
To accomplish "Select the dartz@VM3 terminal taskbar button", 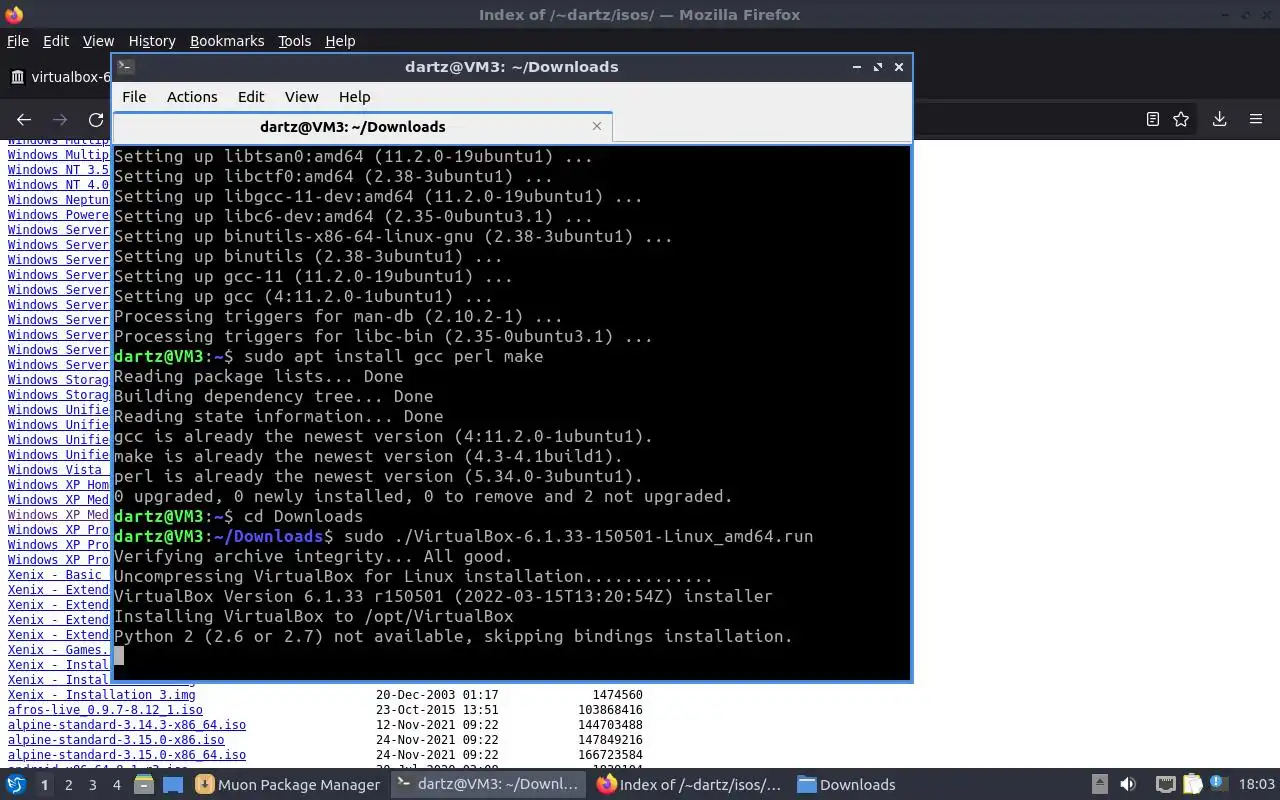I will click(x=488, y=785).
